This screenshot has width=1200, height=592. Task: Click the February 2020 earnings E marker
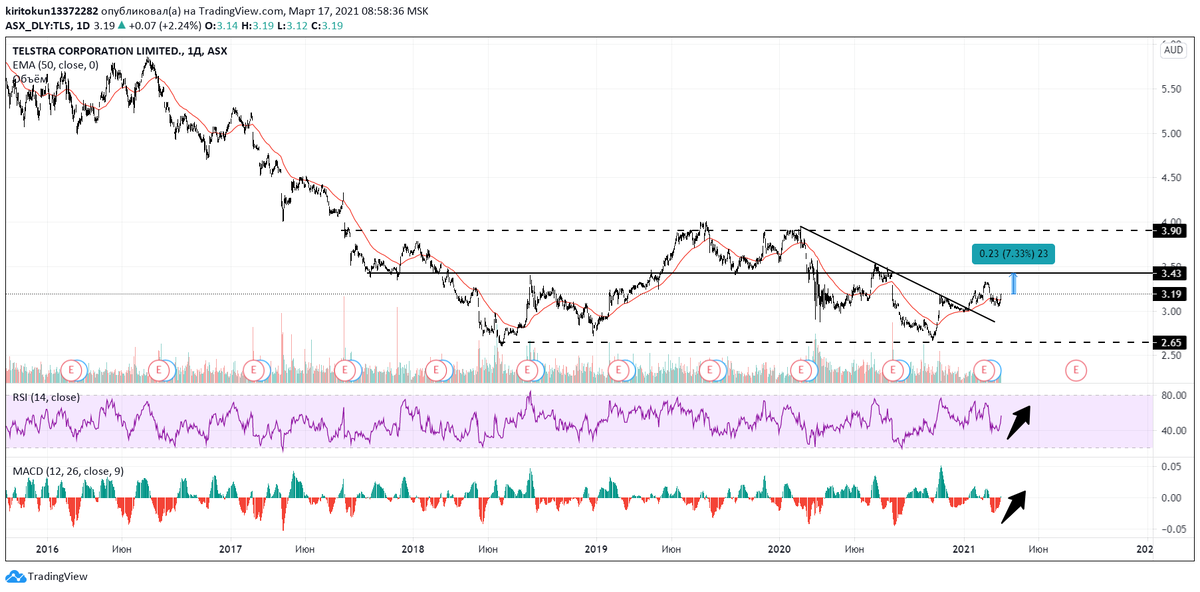tap(802, 370)
